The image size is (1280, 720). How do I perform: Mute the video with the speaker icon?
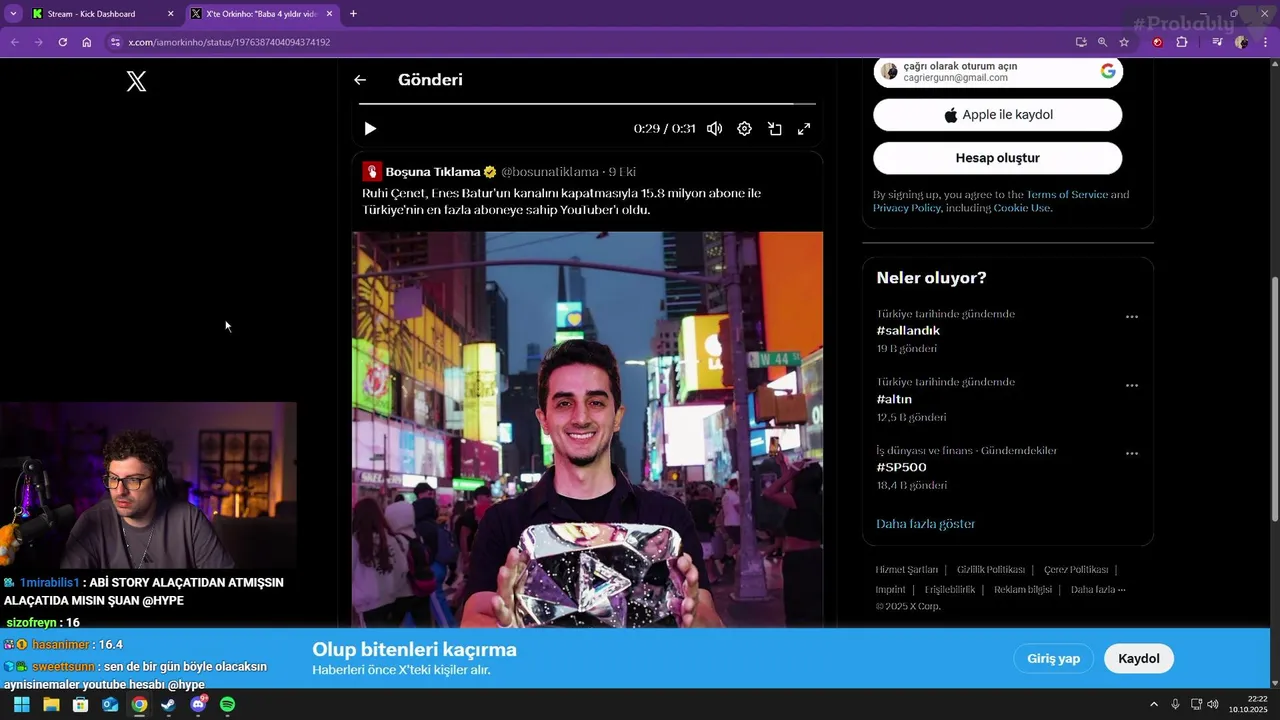[x=714, y=129]
